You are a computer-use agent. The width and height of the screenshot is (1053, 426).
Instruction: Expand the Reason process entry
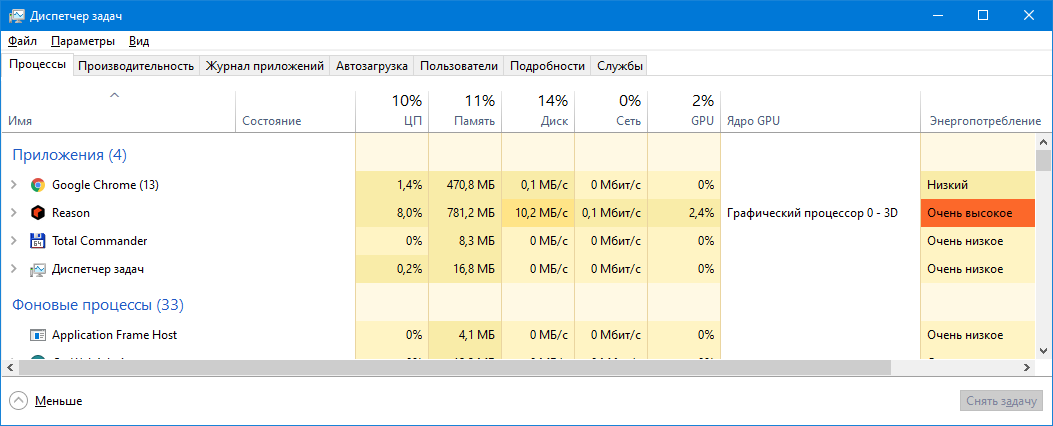[13, 213]
